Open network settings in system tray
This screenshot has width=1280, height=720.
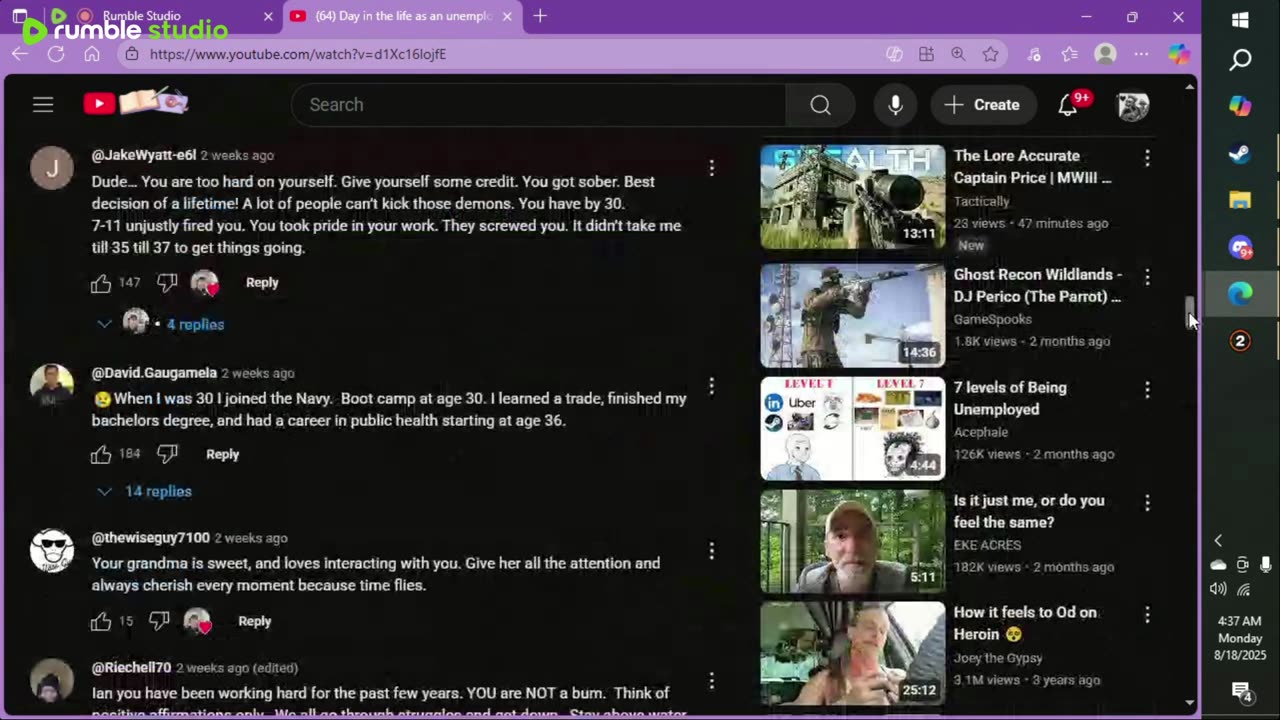tap(1243, 590)
